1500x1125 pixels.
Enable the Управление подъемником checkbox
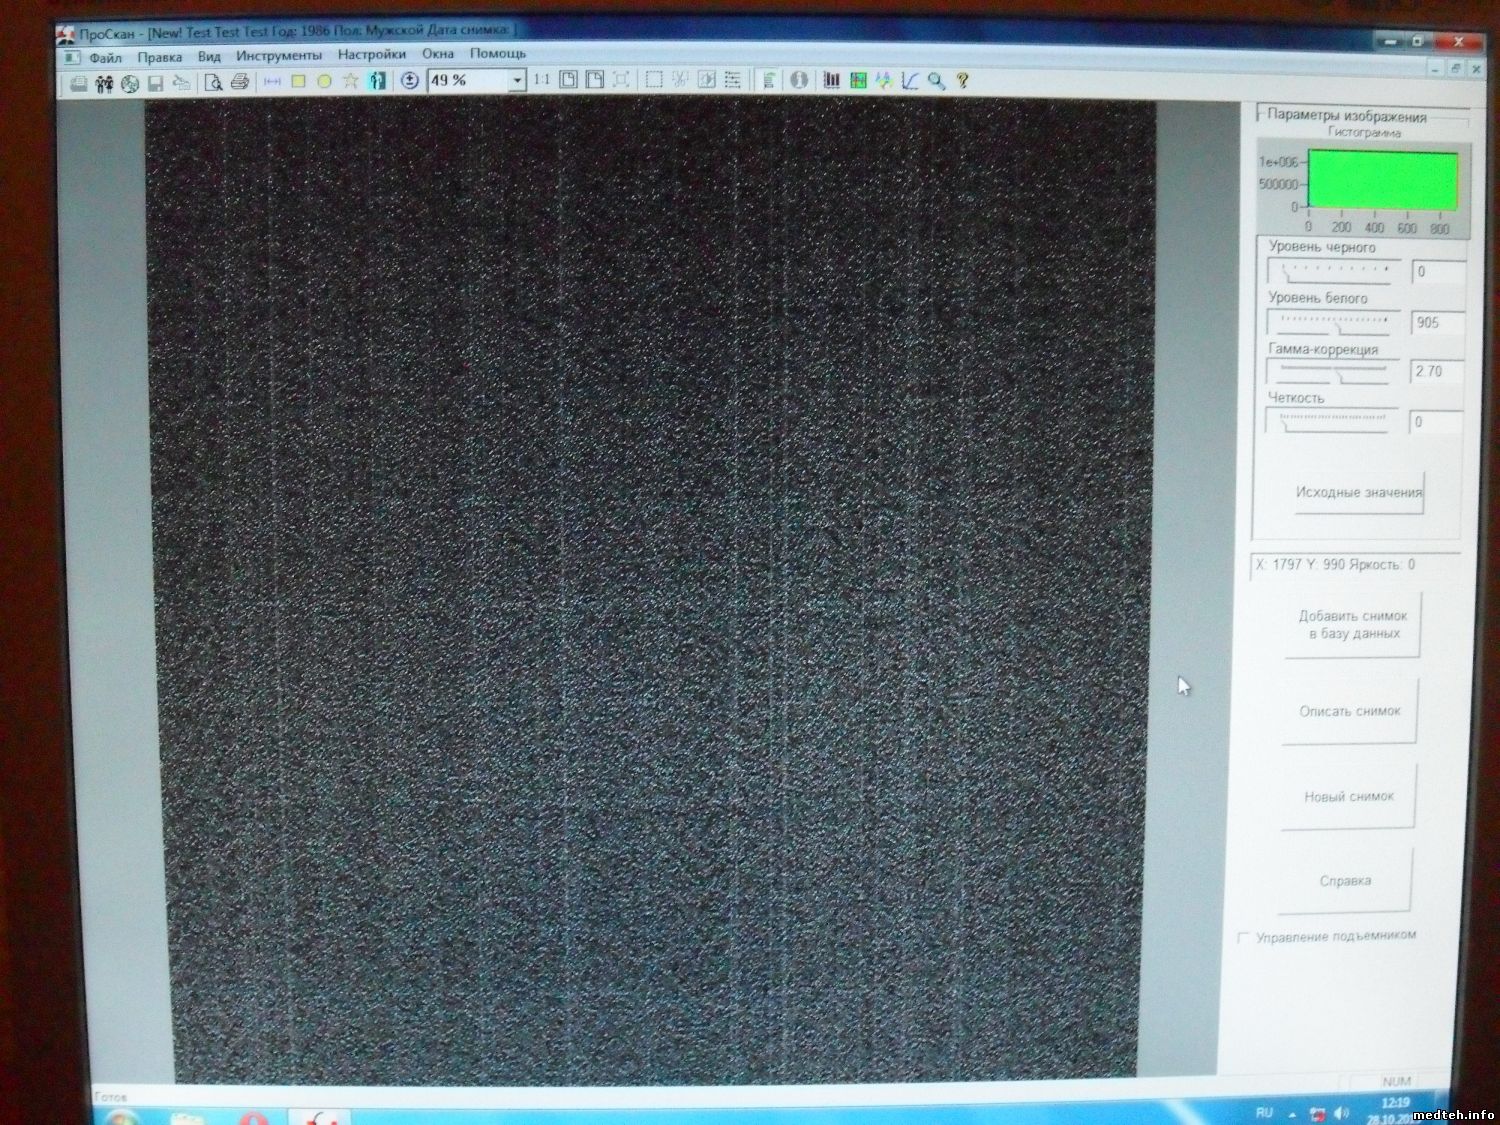pos(1243,938)
